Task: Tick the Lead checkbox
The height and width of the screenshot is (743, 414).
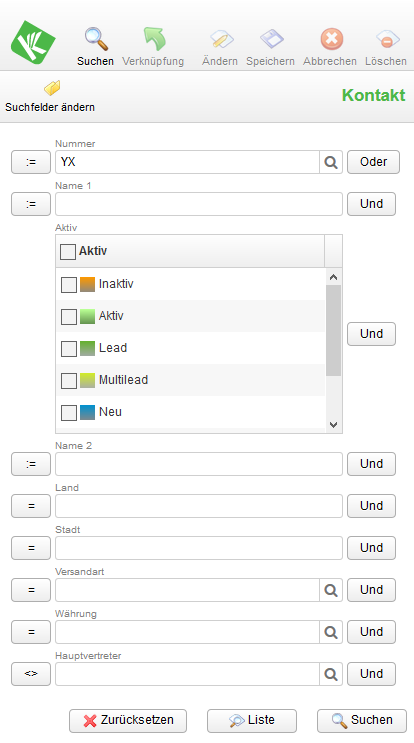Action: pos(69,348)
